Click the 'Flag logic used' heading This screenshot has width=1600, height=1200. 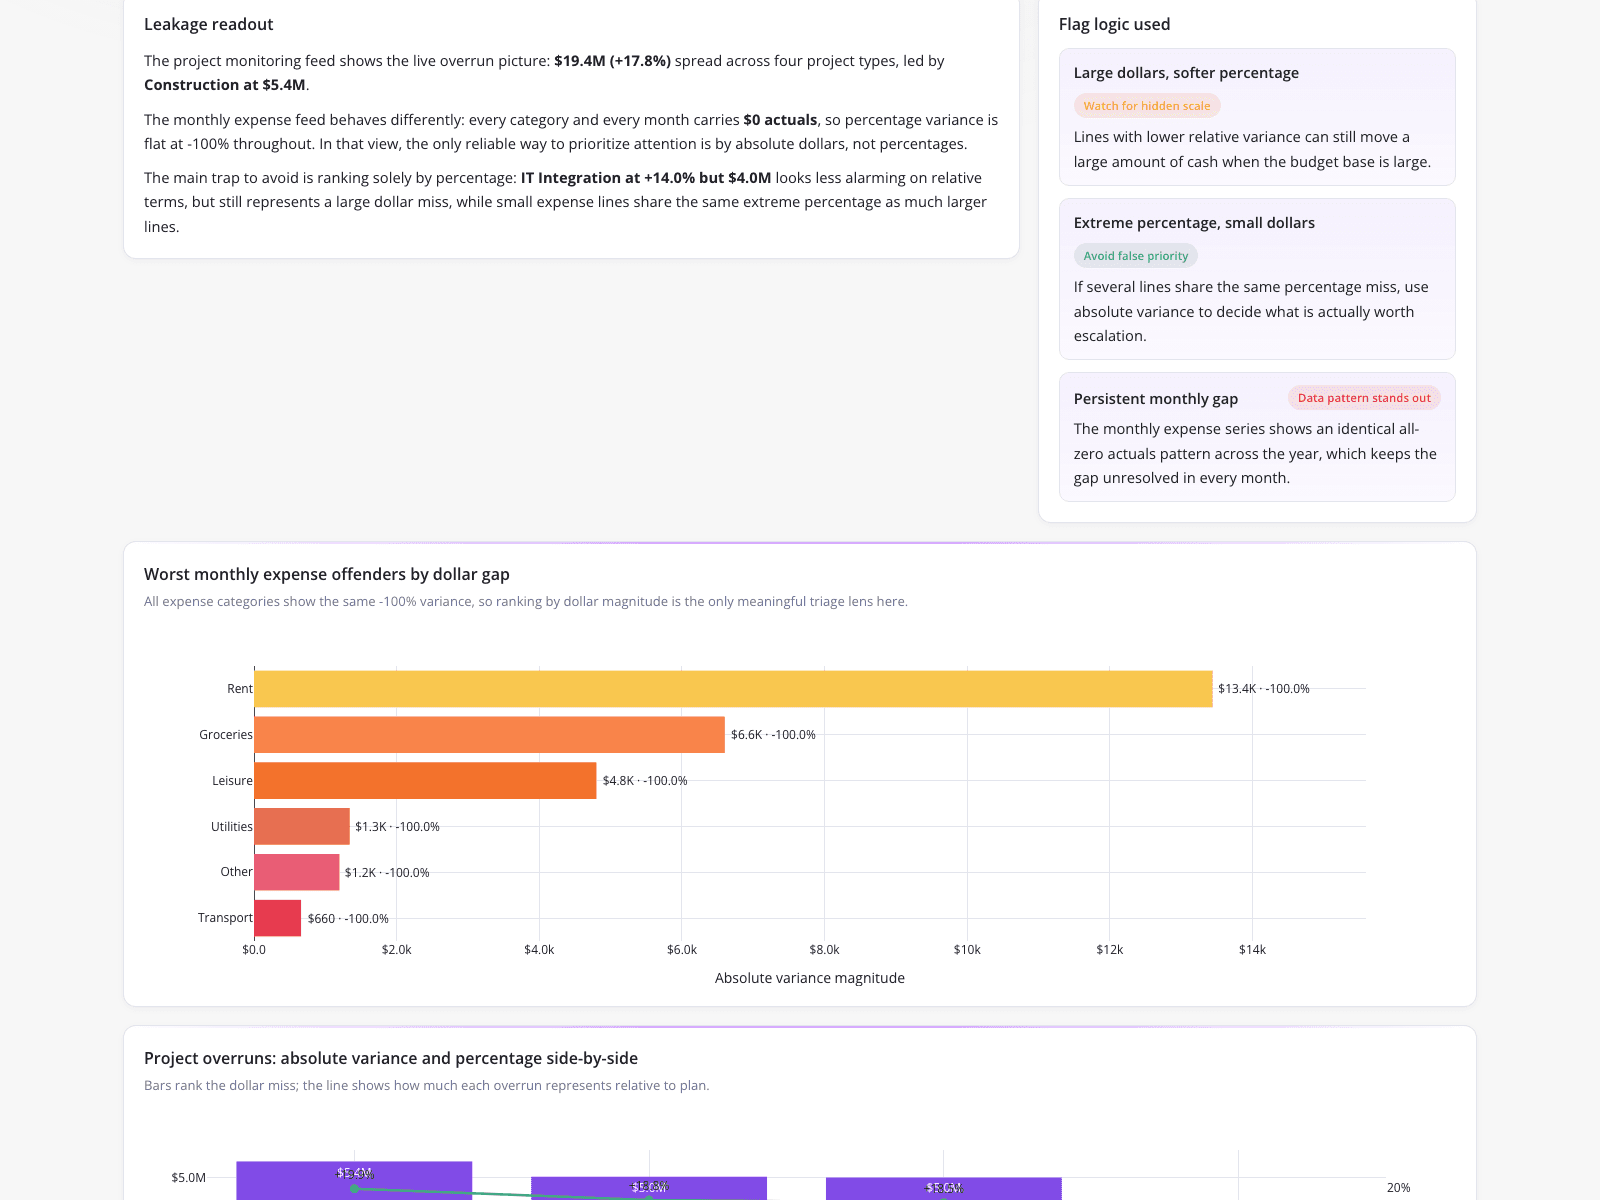(1114, 24)
